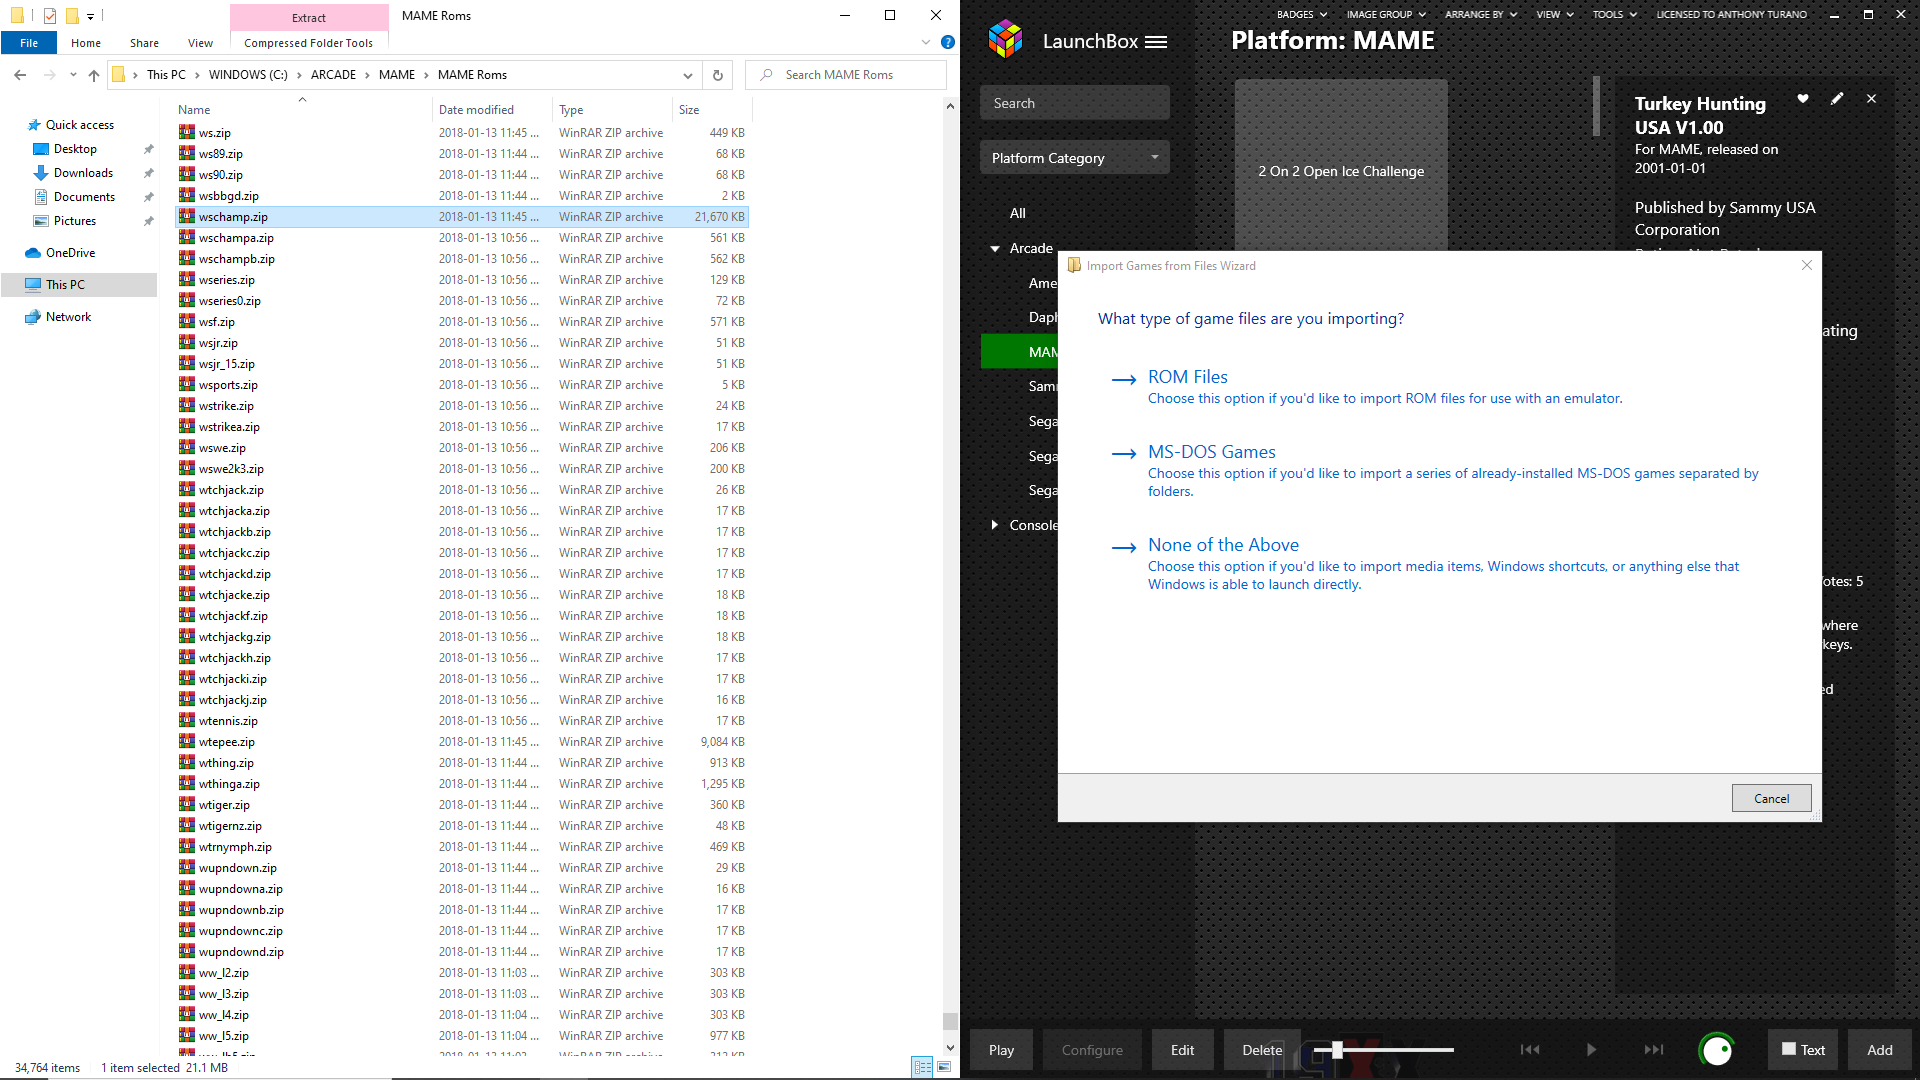Click the wschamp.zip WinRAR icon

tap(187, 216)
